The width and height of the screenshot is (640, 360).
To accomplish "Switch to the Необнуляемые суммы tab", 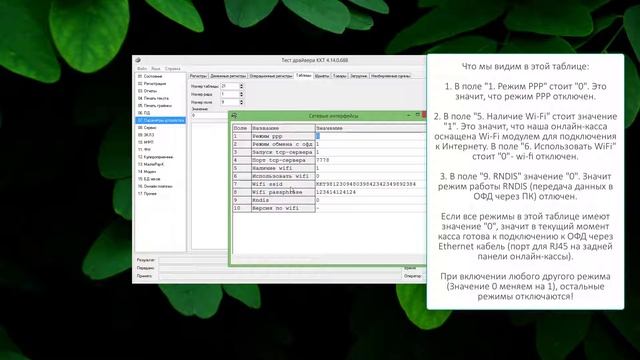I will click(x=391, y=76).
